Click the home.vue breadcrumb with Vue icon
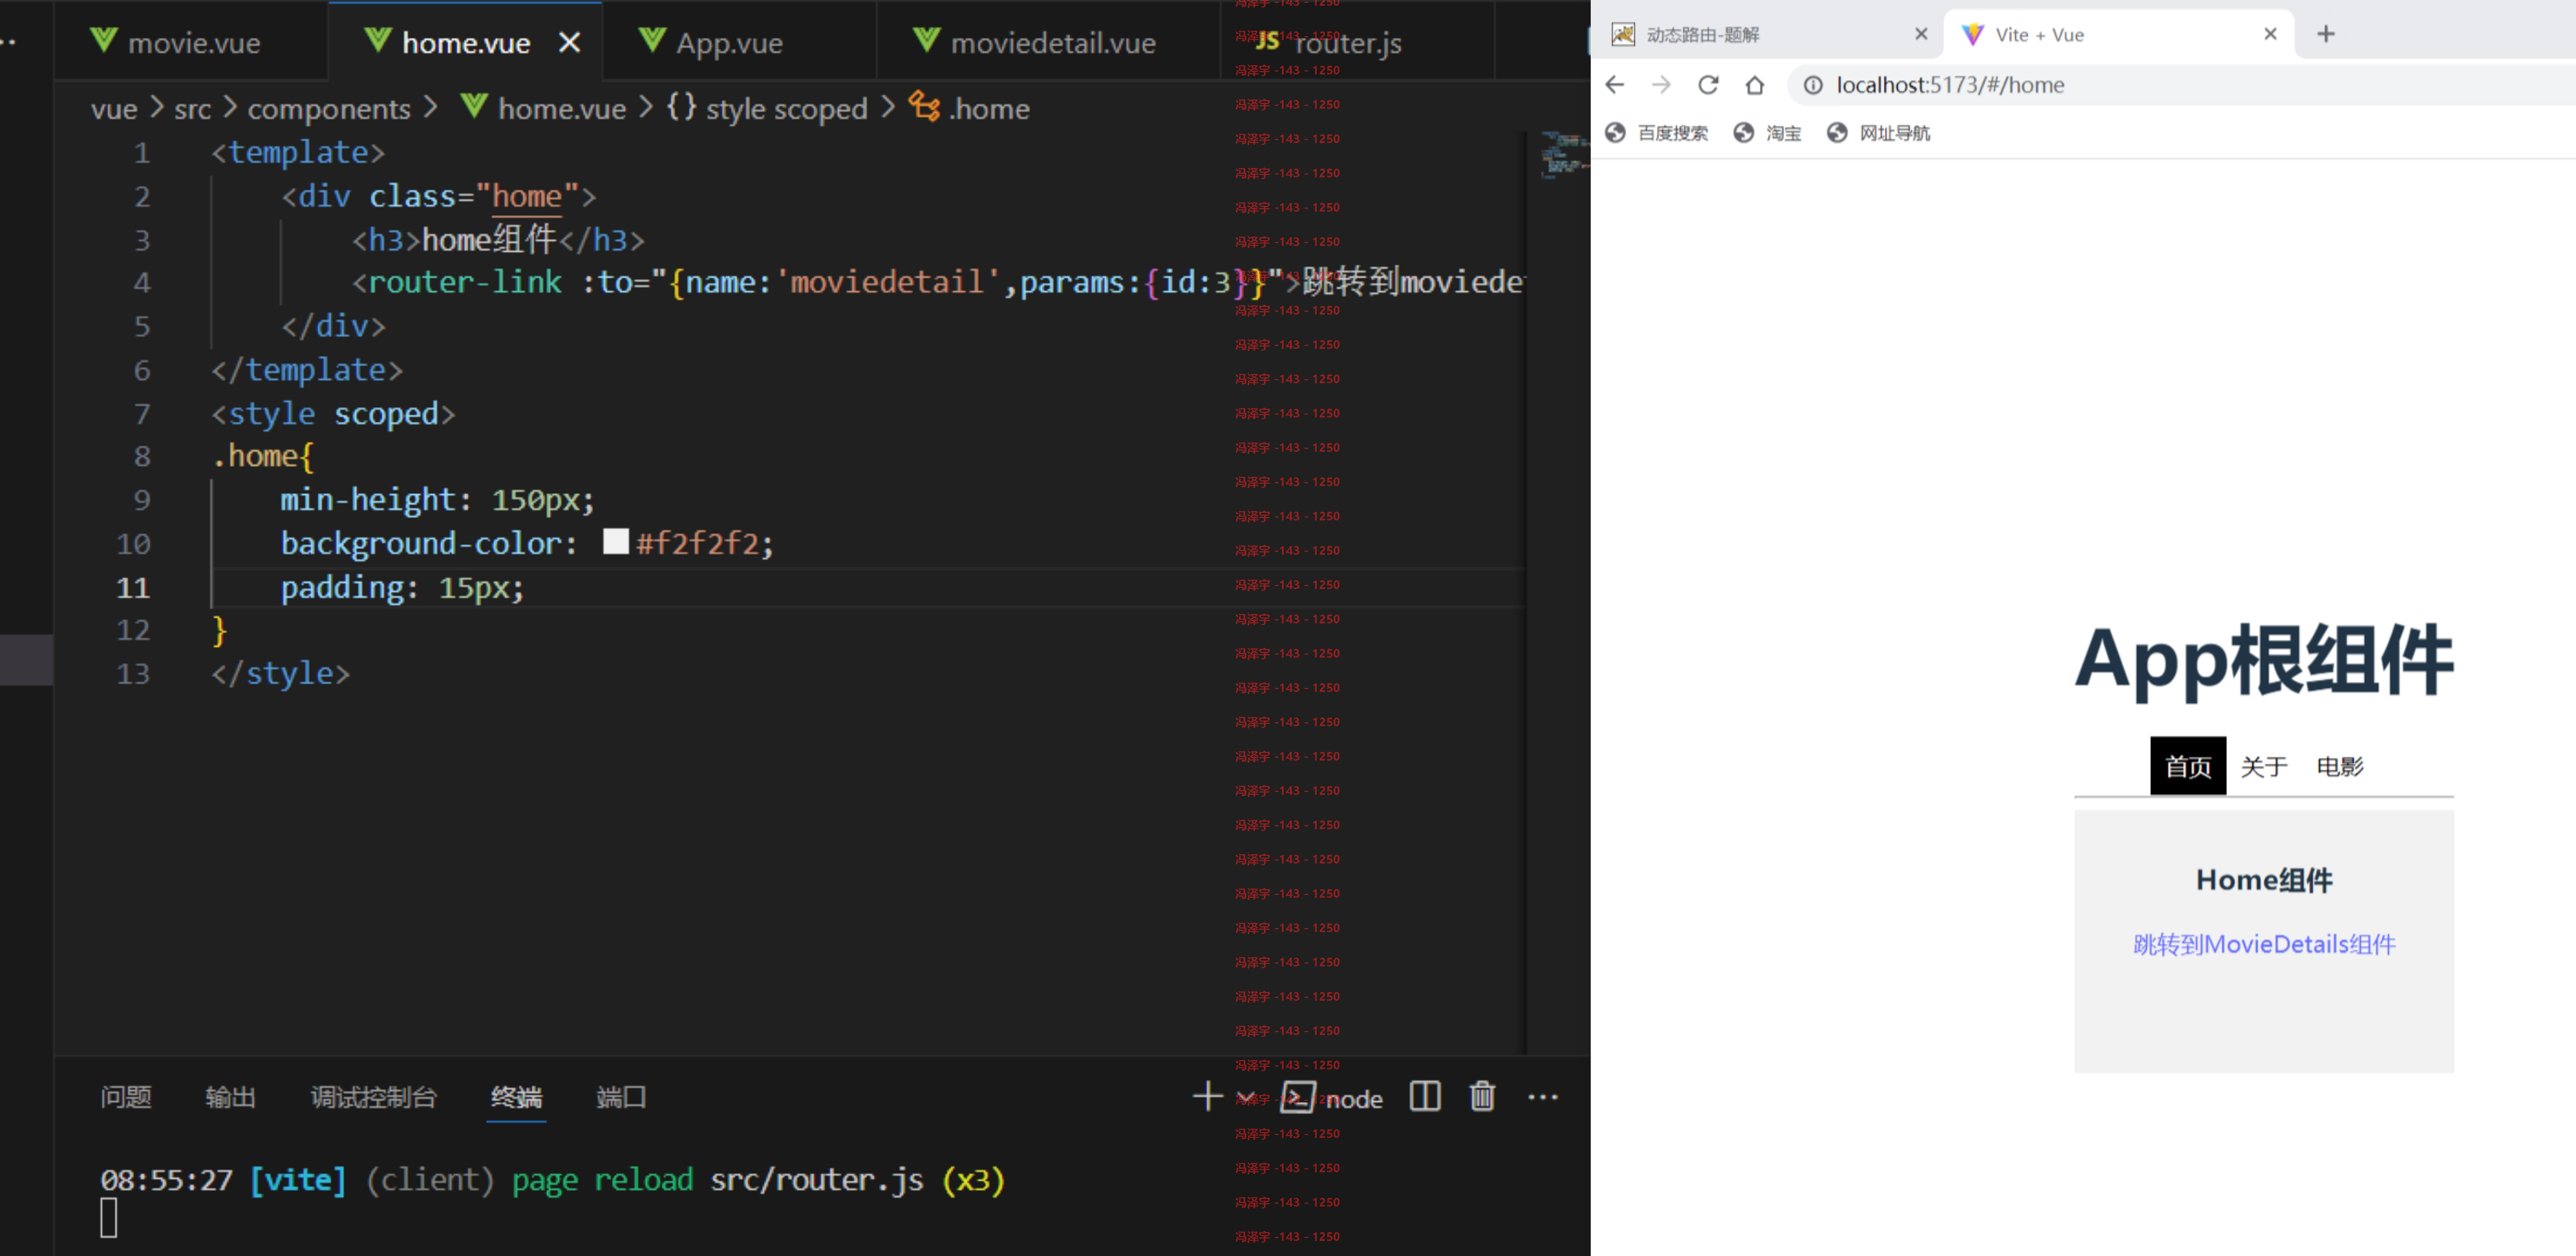 544,108
